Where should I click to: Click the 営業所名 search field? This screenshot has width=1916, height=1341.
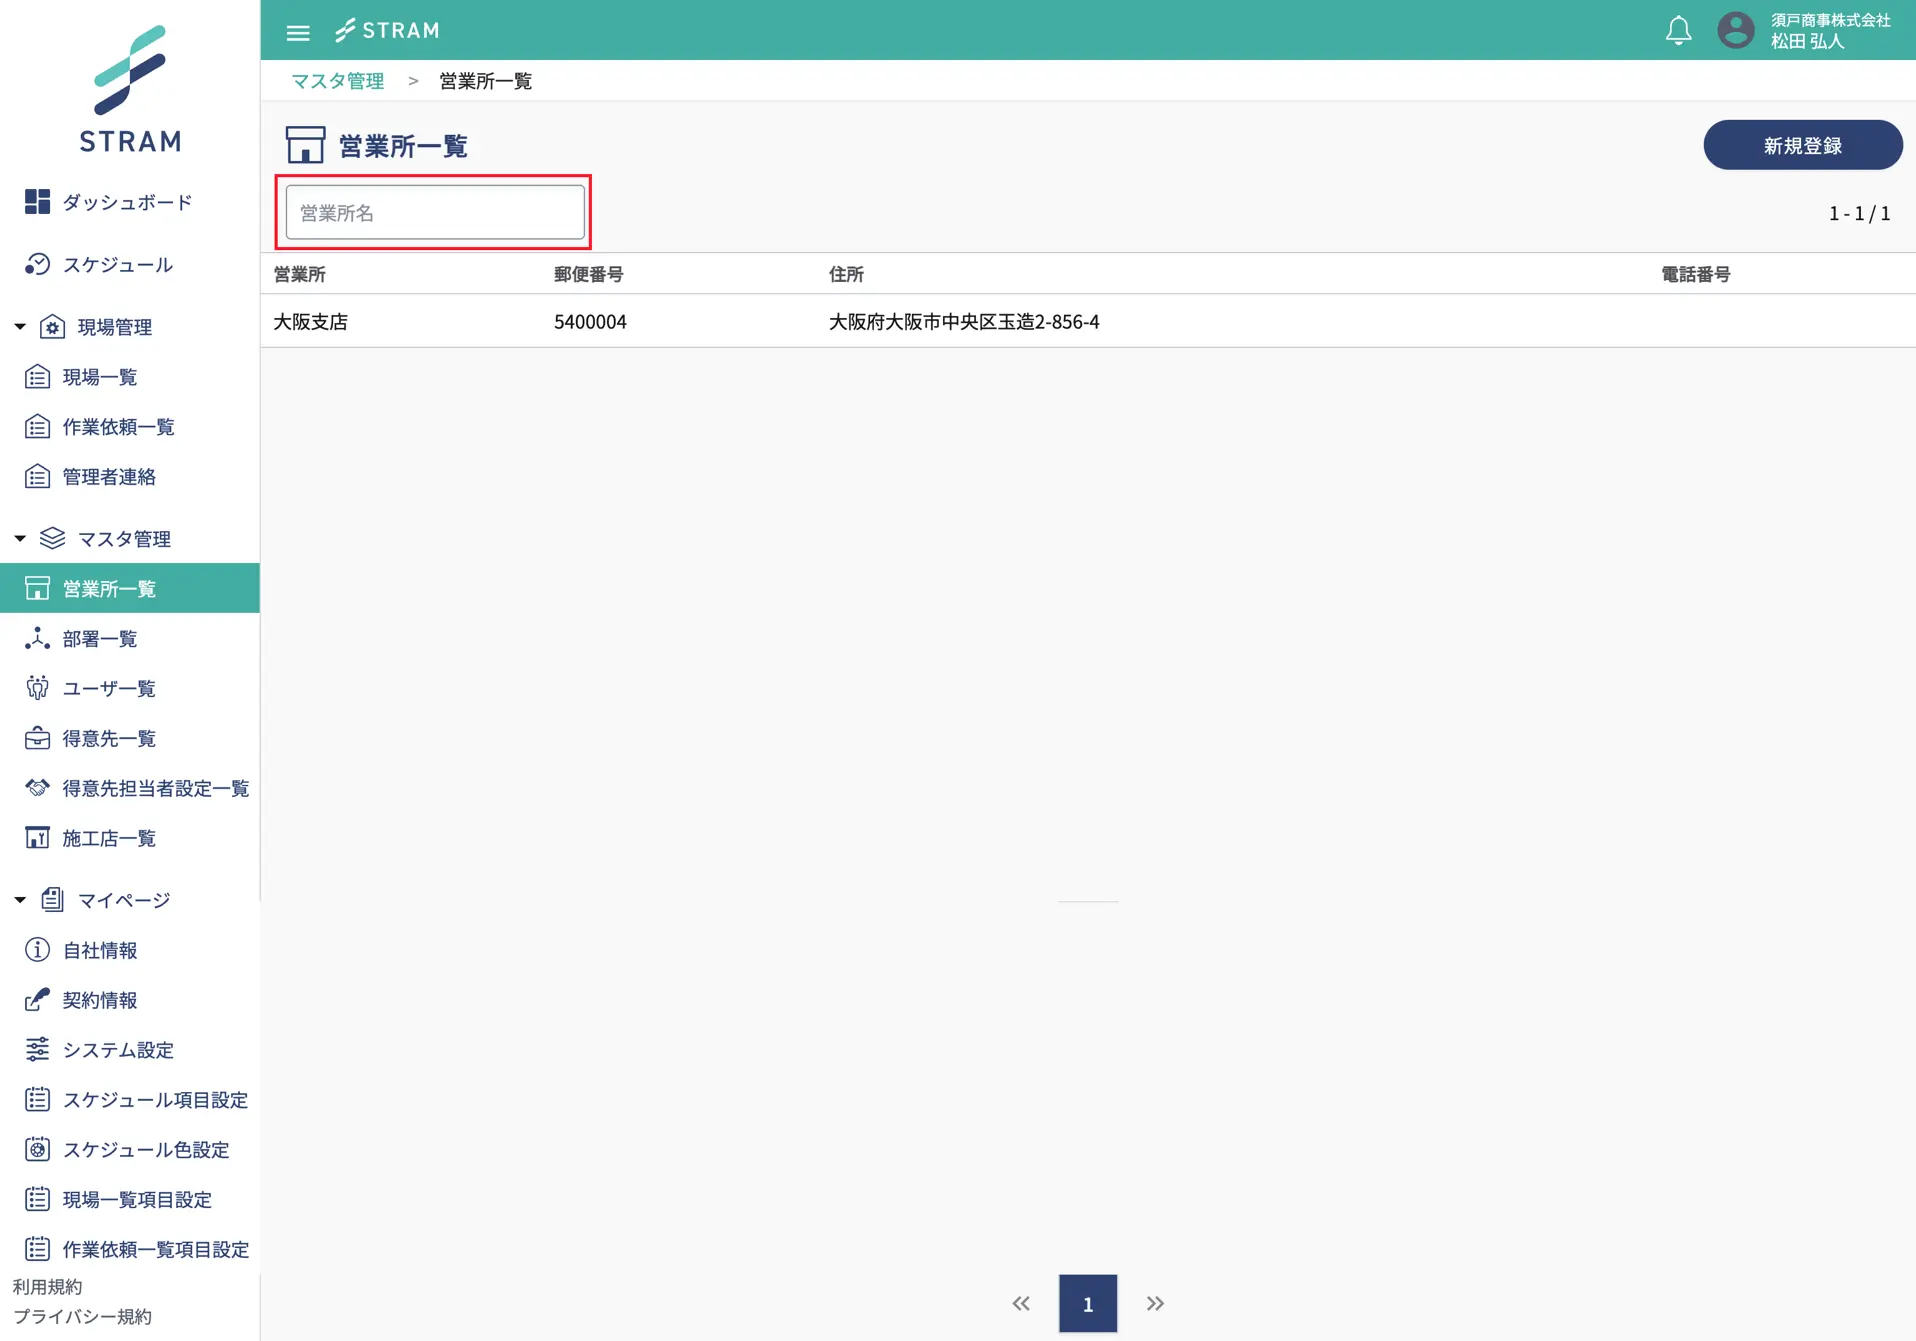click(435, 212)
